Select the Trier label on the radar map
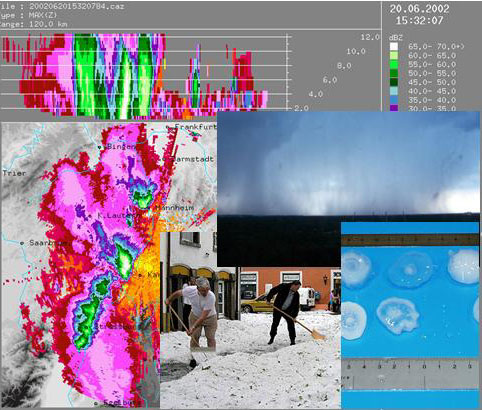Screen dimensions: 482x410 tap(14, 173)
